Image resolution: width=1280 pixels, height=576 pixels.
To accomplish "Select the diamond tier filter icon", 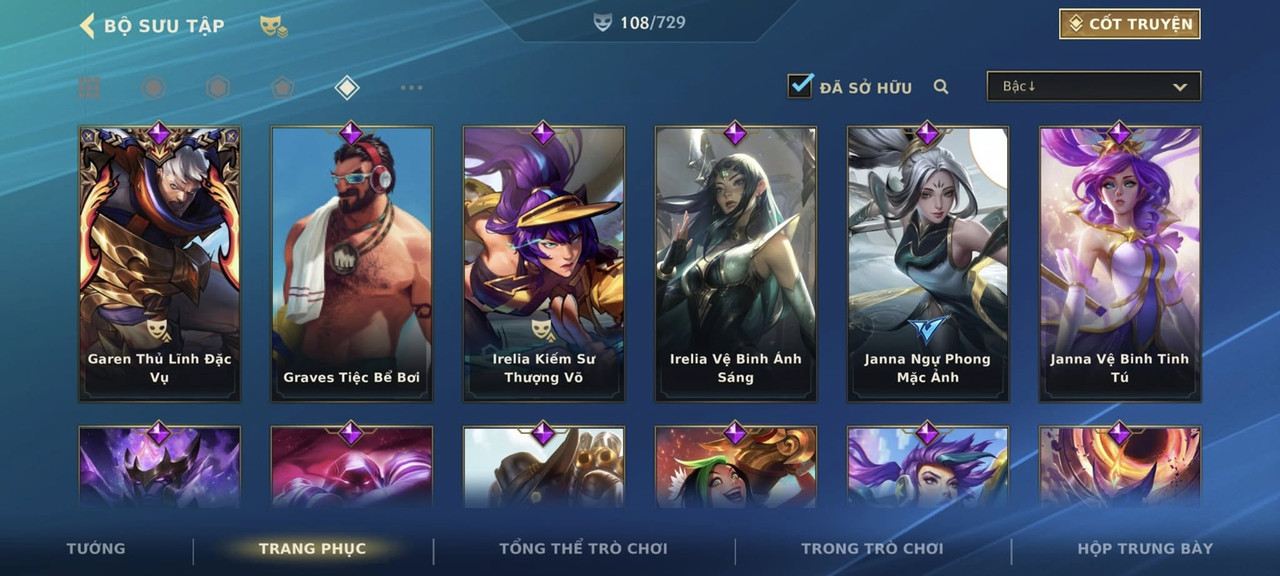I will pos(346,88).
